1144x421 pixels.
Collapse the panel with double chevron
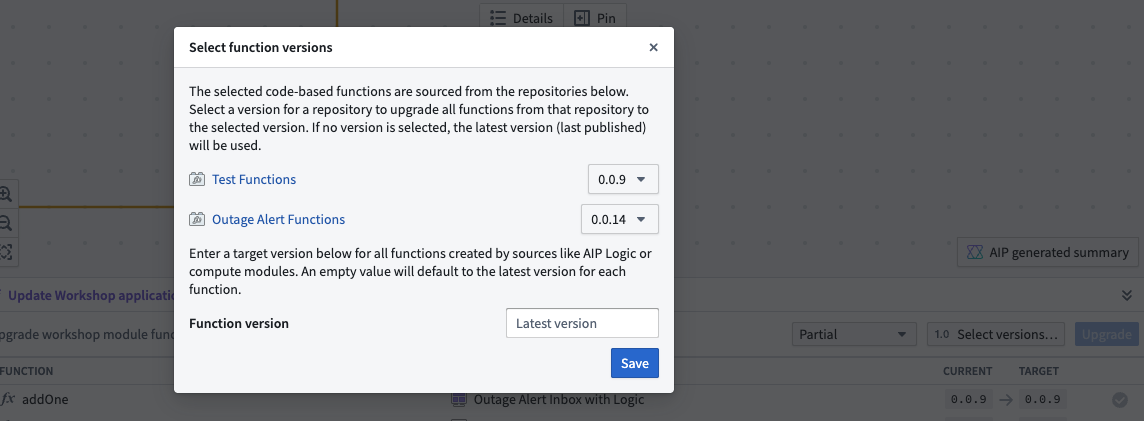(1128, 296)
